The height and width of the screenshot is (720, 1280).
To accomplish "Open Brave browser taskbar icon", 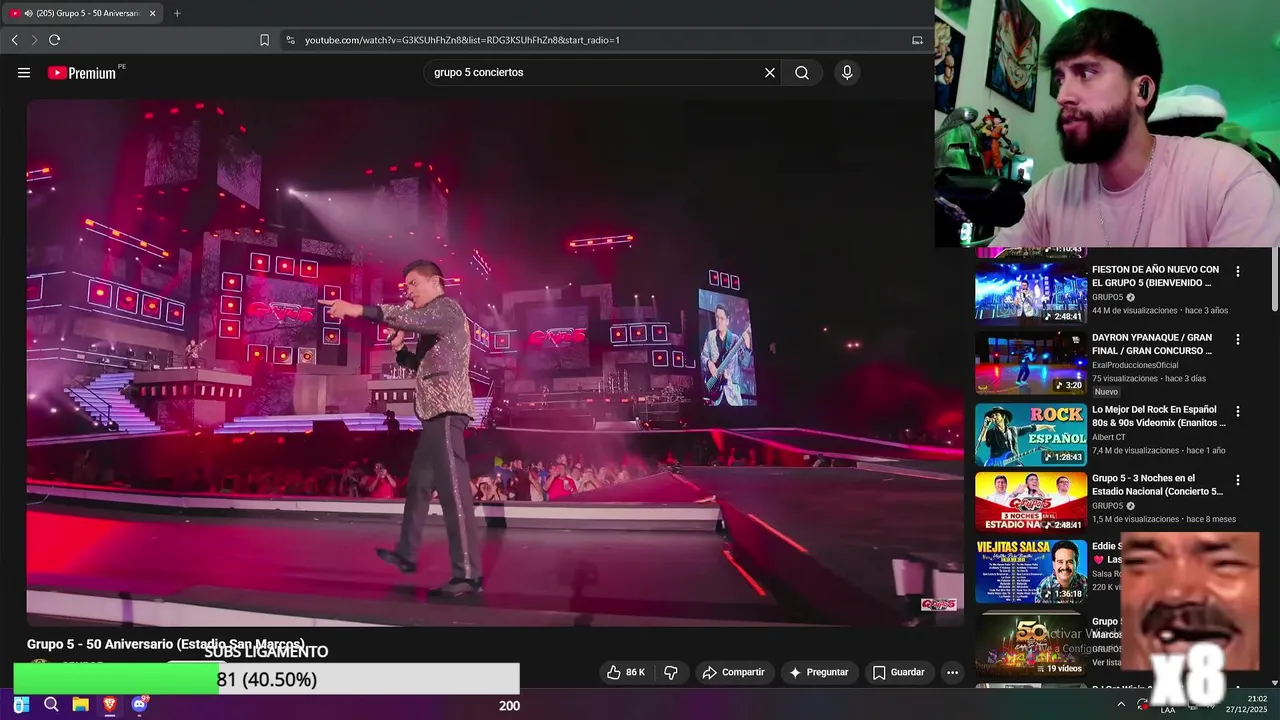I will click(x=110, y=705).
